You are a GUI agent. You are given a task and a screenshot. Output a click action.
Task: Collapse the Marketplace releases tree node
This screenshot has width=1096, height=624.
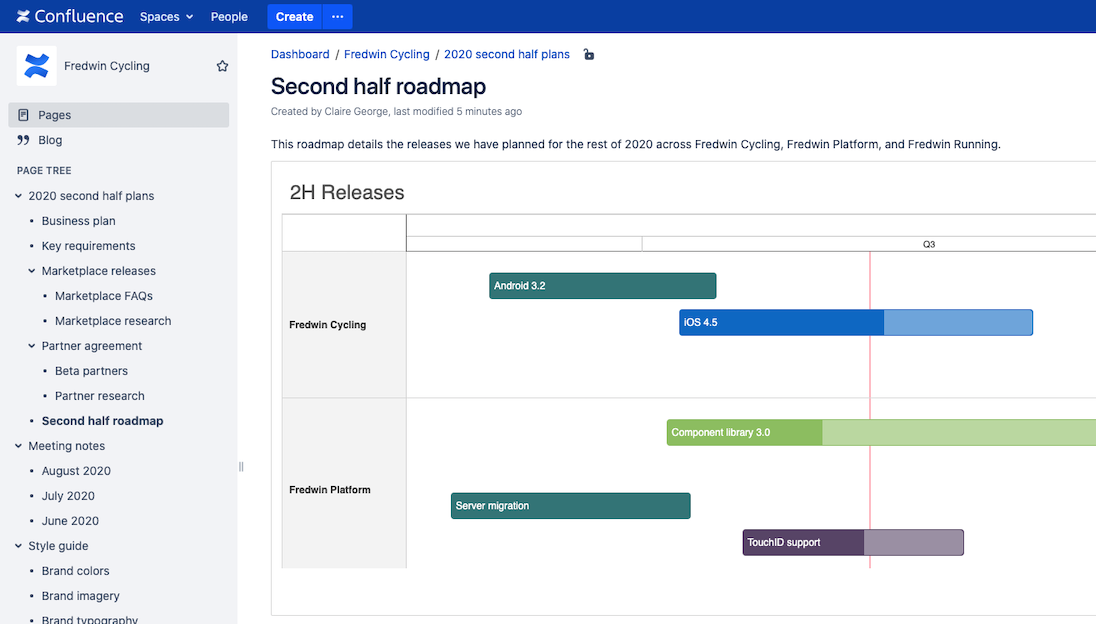[x=32, y=271]
